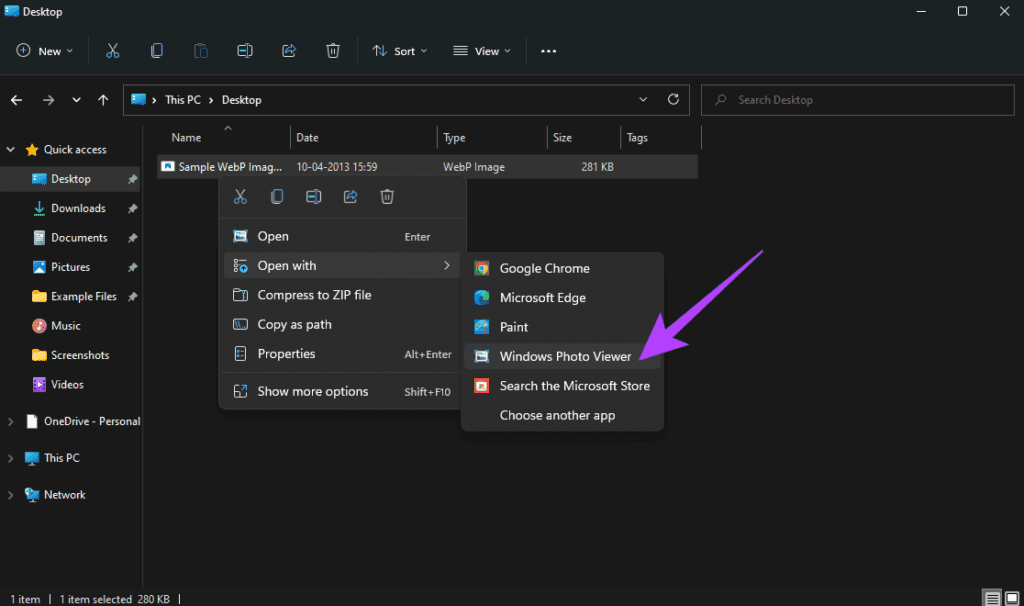The height and width of the screenshot is (606, 1024).
Task: Open the file with Paint
Action: pyautogui.click(x=562, y=327)
